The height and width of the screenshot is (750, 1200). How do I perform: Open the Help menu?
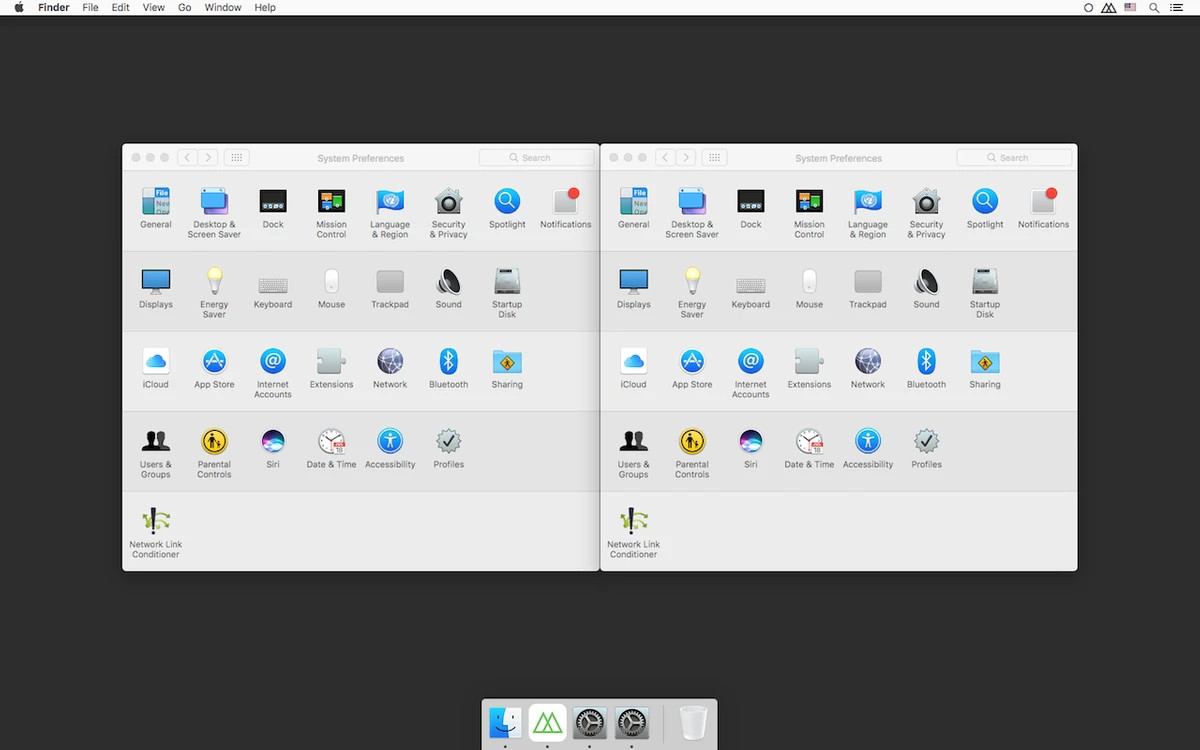click(265, 7)
